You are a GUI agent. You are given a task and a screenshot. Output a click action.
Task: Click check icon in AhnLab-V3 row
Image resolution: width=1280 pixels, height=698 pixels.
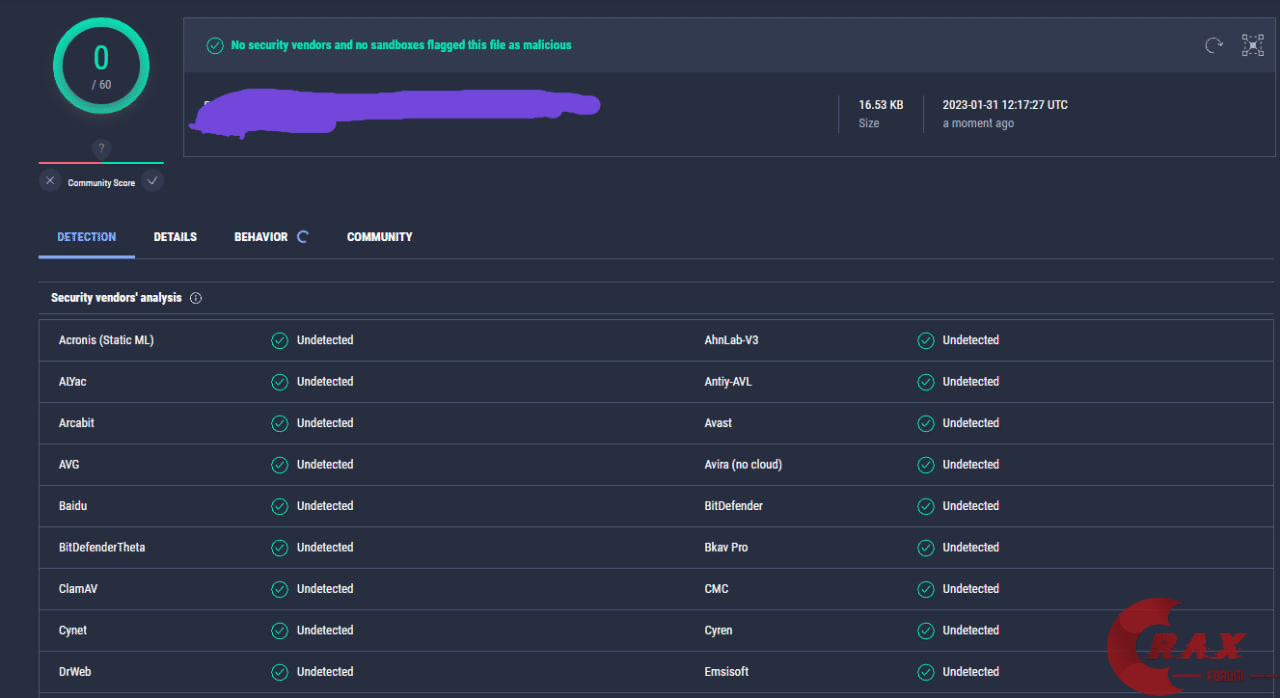[x=926, y=340]
